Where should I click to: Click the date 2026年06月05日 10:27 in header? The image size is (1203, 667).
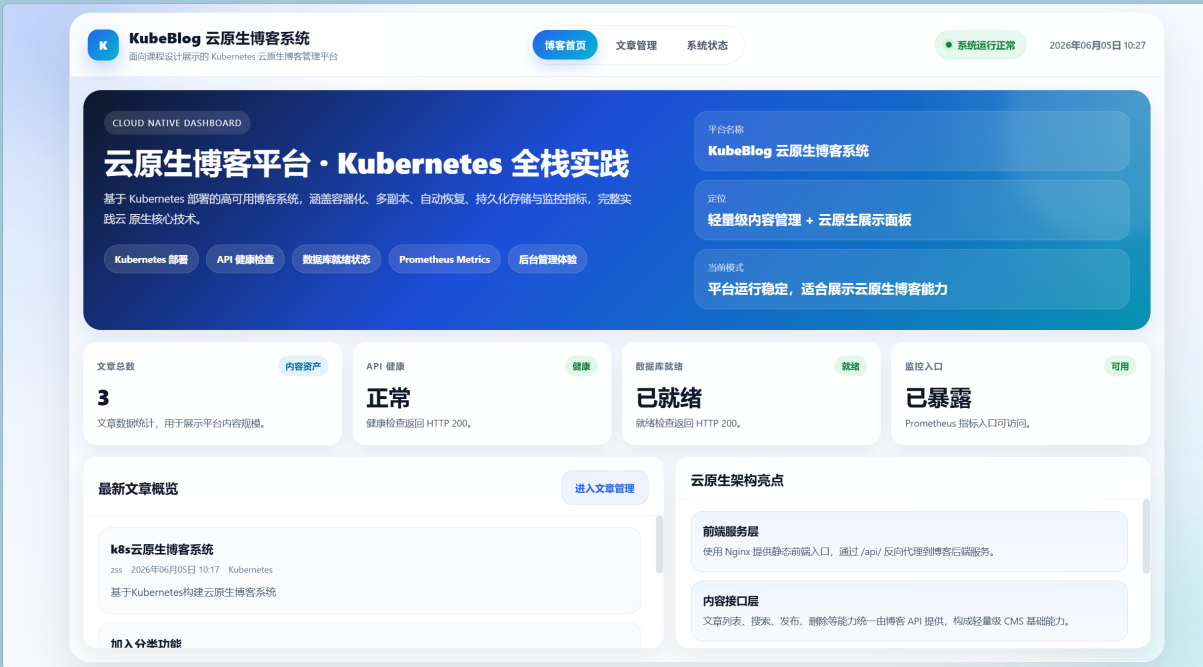point(1097,46)
